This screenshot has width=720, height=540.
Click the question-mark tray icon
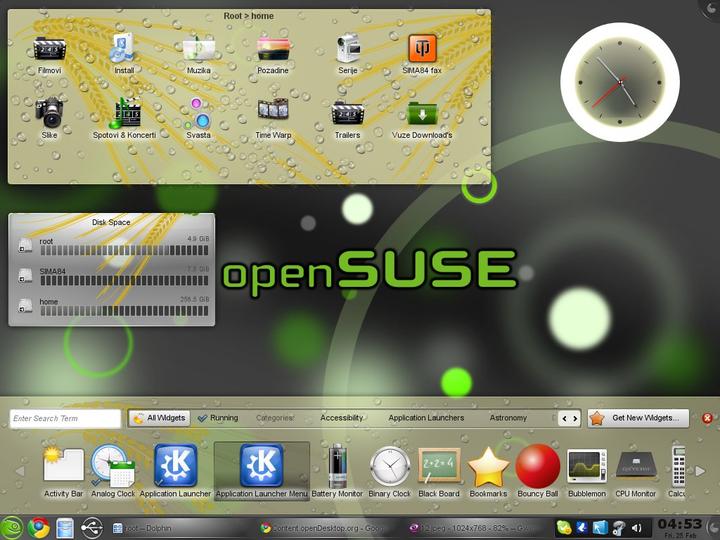[x=619, y=528]
